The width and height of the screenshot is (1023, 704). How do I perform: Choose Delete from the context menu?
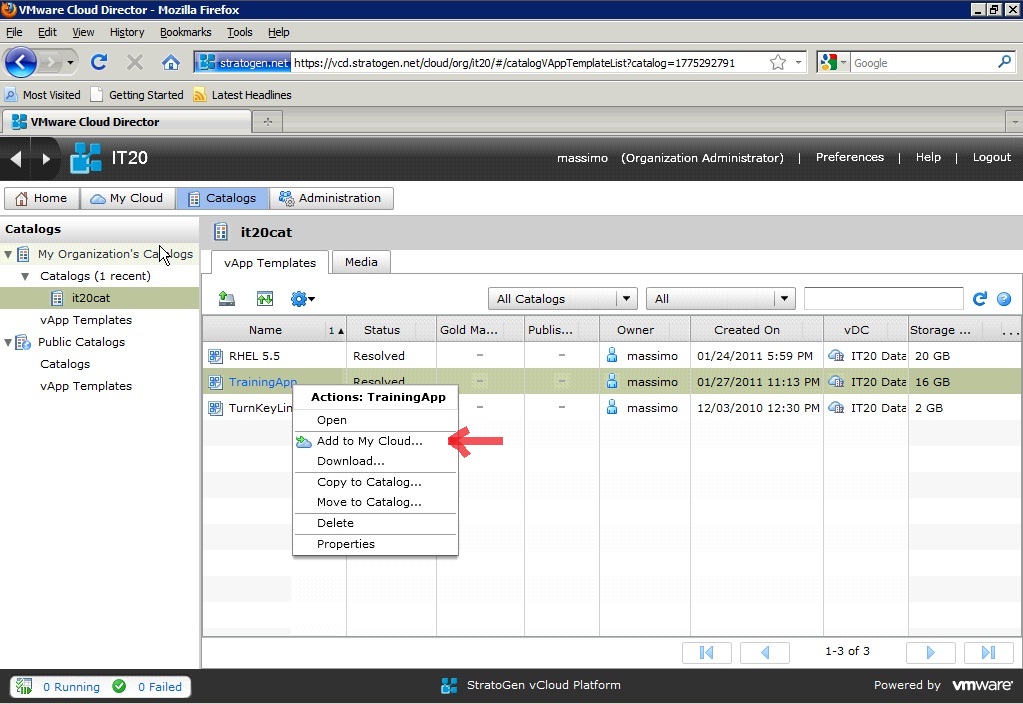coord(375,523)
